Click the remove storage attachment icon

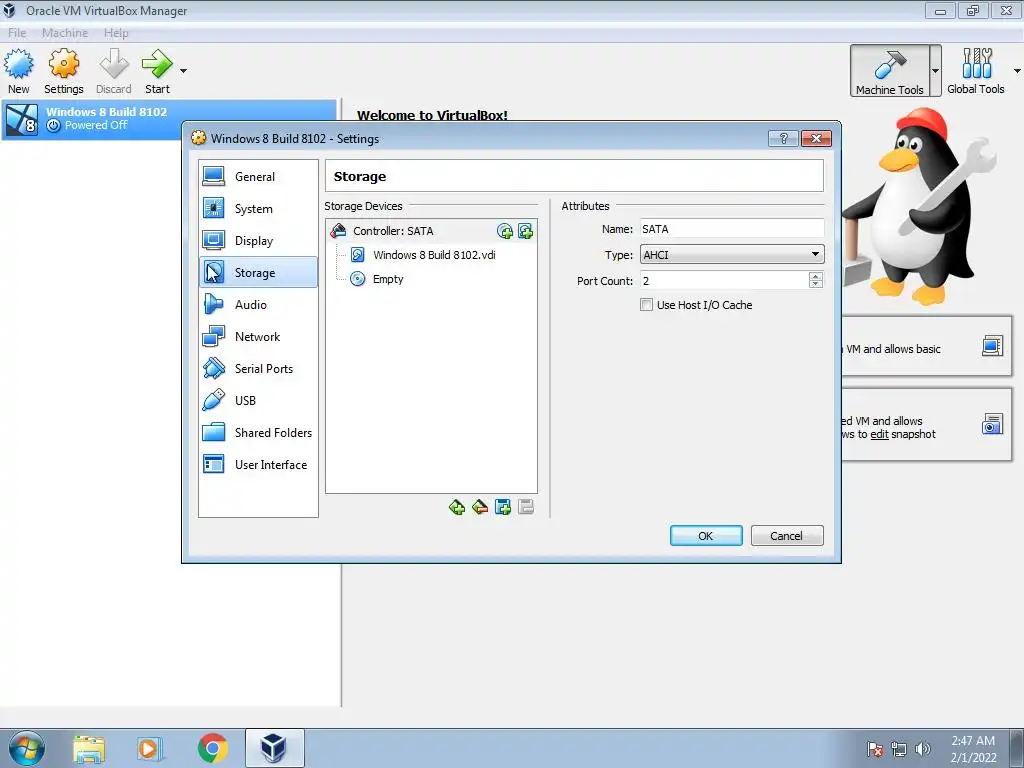[526, 507]
